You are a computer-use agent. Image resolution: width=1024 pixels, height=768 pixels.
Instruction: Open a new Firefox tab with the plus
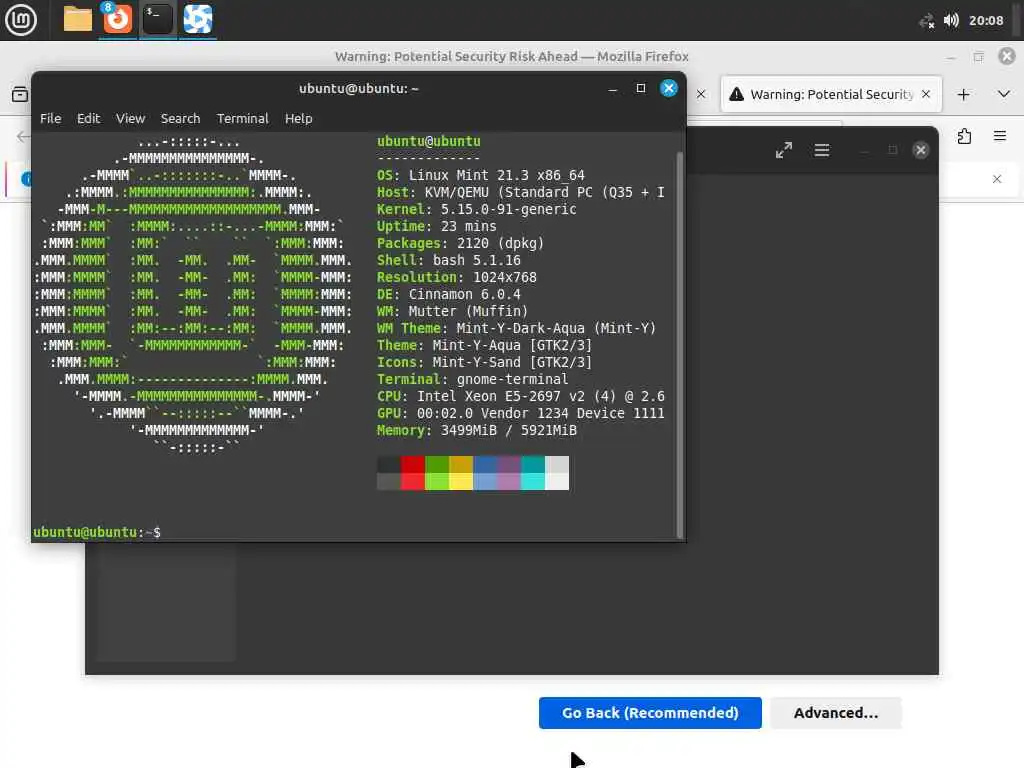tap(963, 94)
